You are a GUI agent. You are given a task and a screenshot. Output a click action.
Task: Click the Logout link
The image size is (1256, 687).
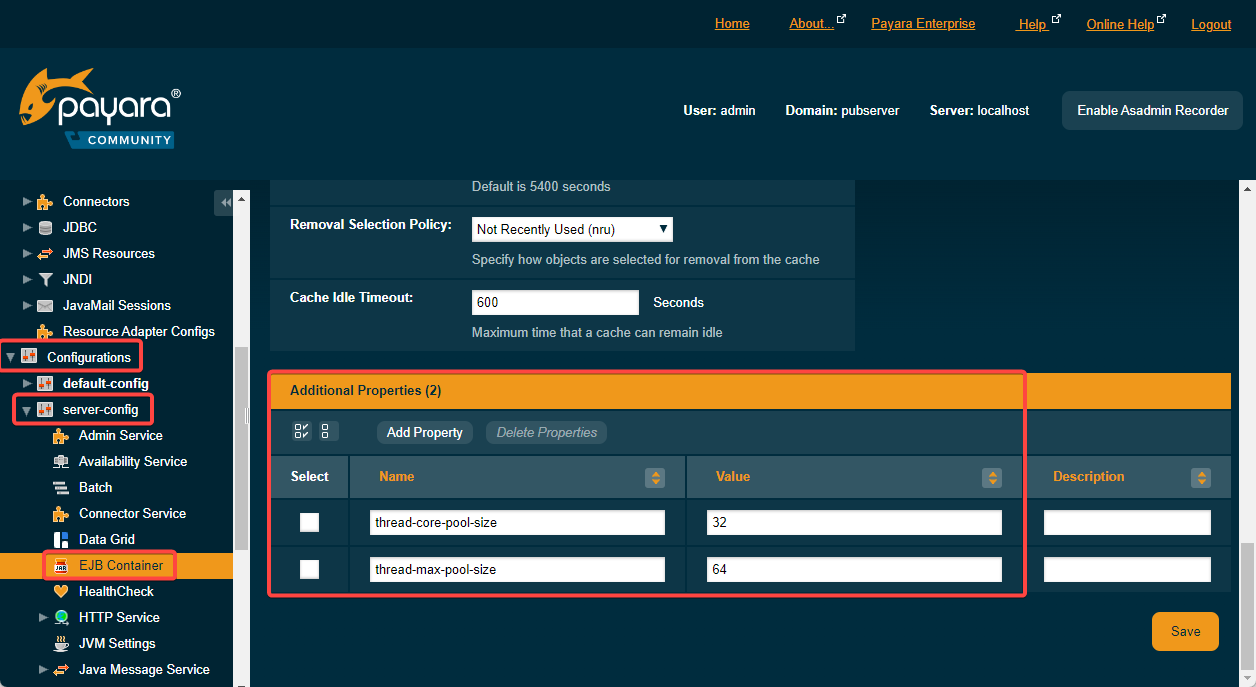[x=1210, y=24]
